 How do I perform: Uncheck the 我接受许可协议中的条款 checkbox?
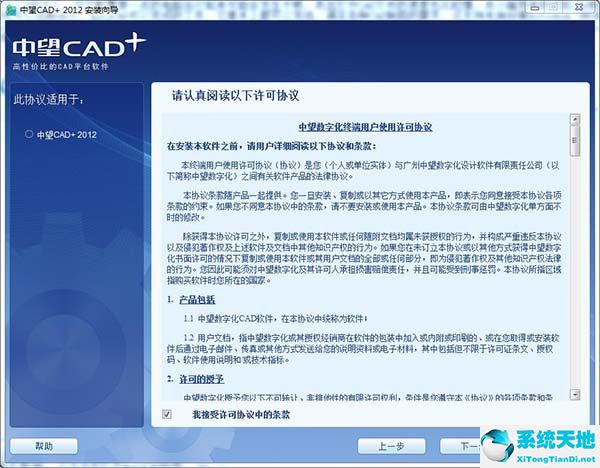pyautogui.click(x=167, y=414)
